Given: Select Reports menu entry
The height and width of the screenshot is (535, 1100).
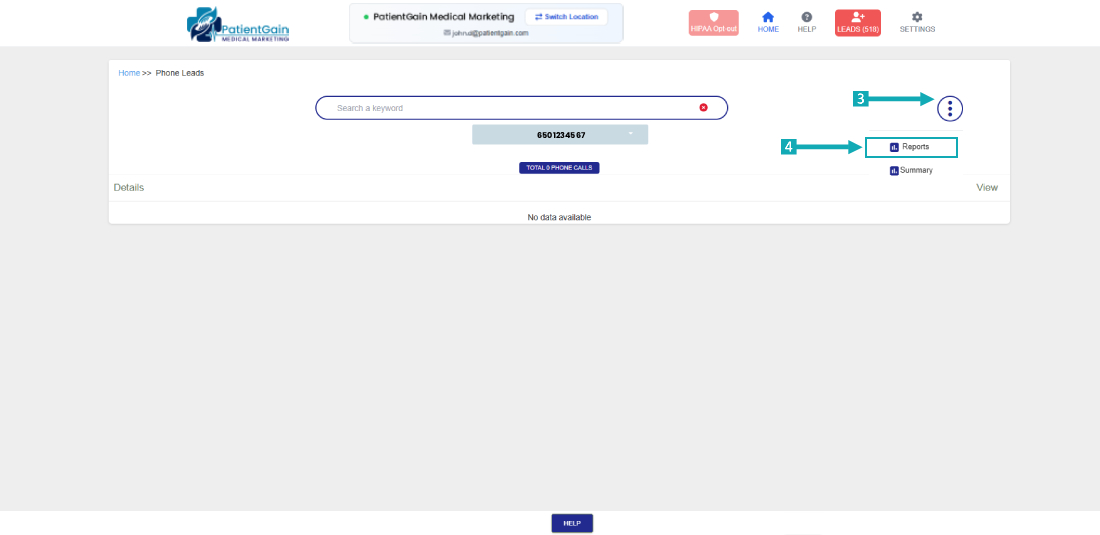Looking at the screenshot, I should (x=911, y=147).
